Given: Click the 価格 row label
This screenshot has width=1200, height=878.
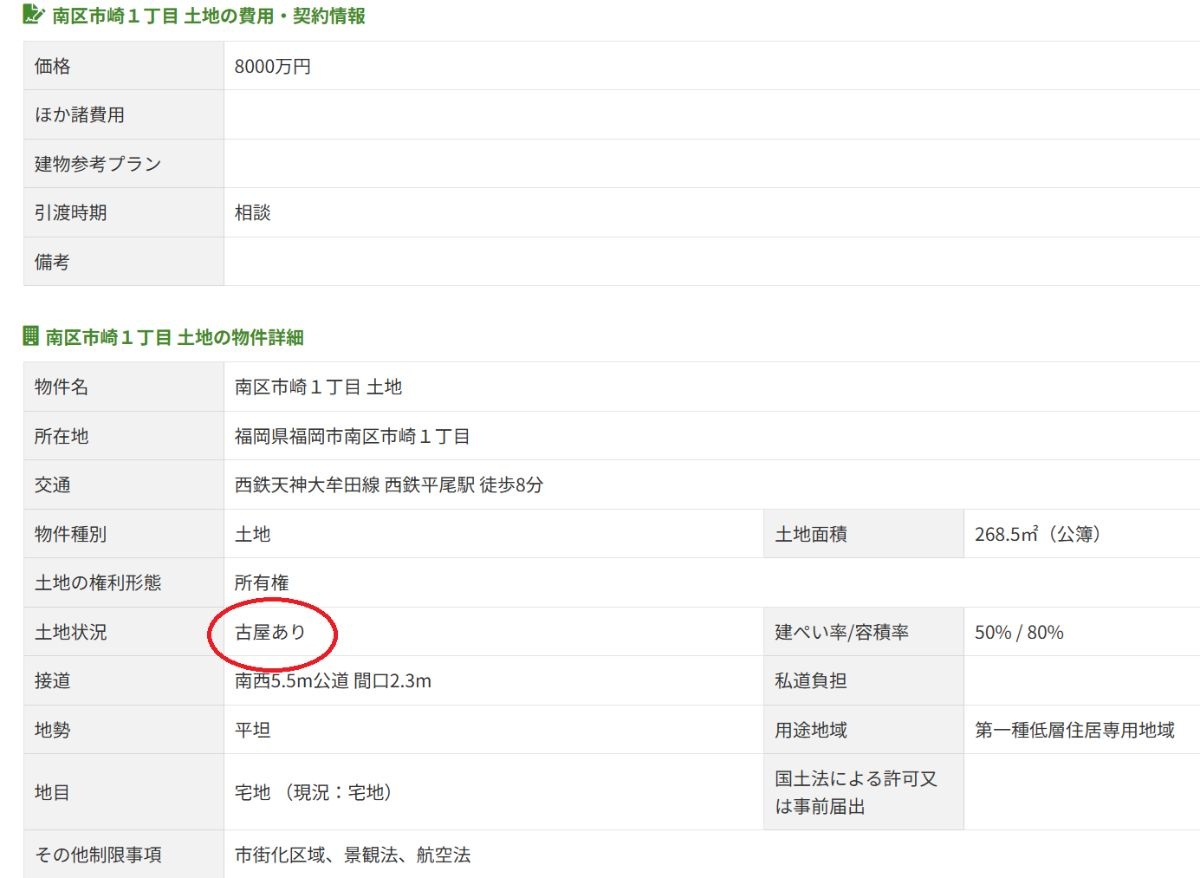Looking at the screenshot, I should tap(53, 67).
